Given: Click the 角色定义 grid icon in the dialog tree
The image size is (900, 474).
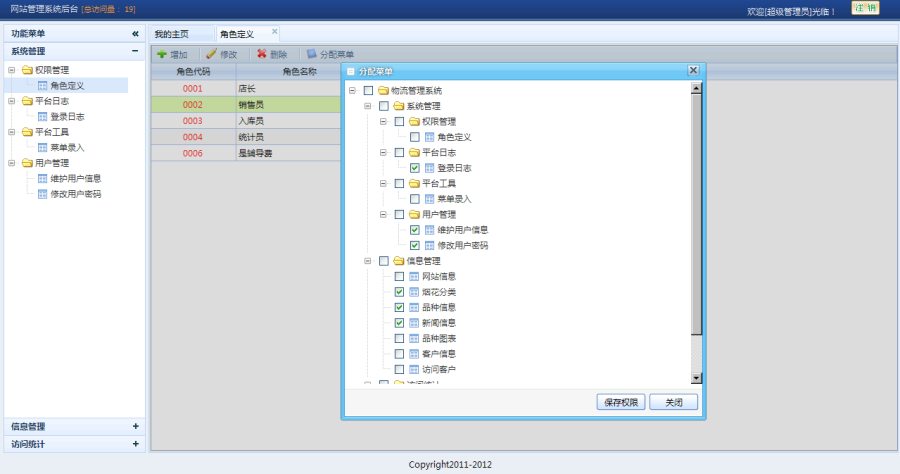Looking at the screenshot, I should pyautogui.click(x=429, y=137).
